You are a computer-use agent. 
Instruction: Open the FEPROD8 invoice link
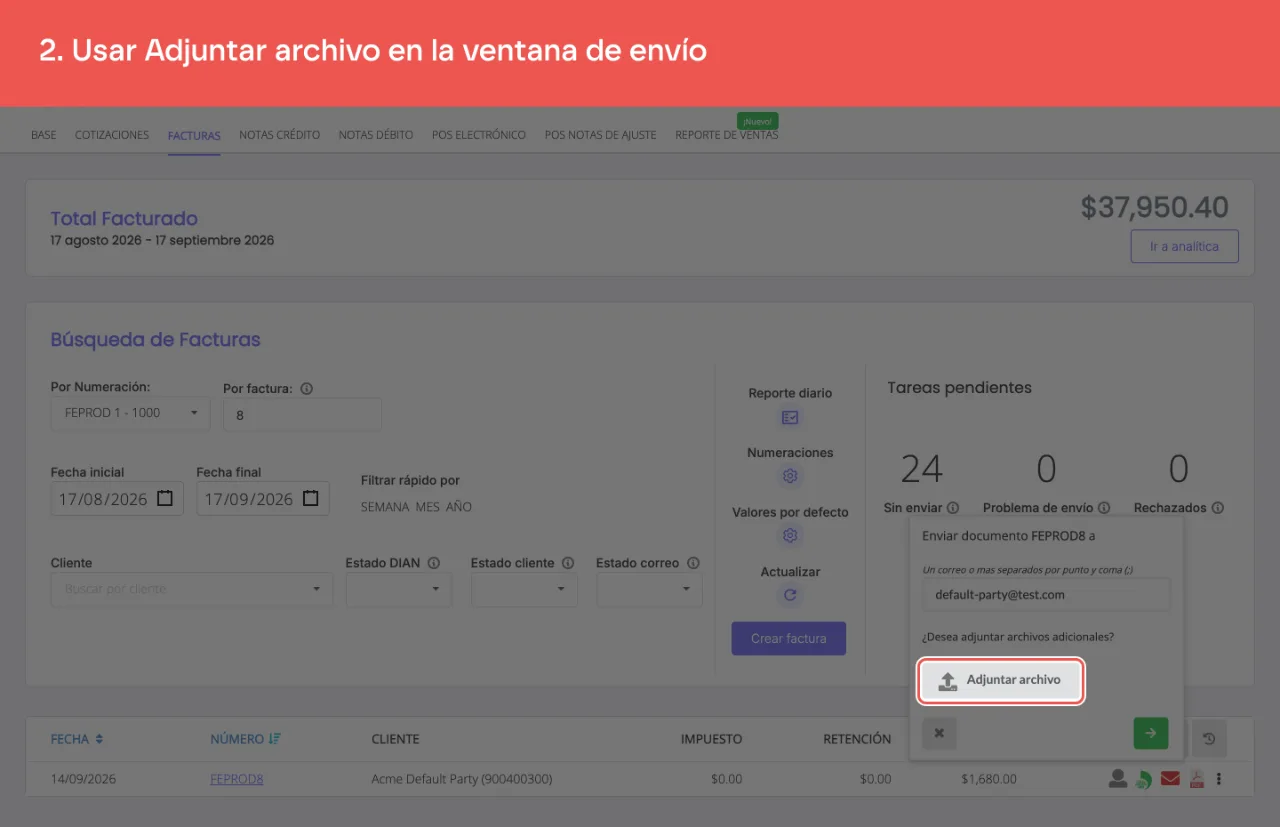237,779
